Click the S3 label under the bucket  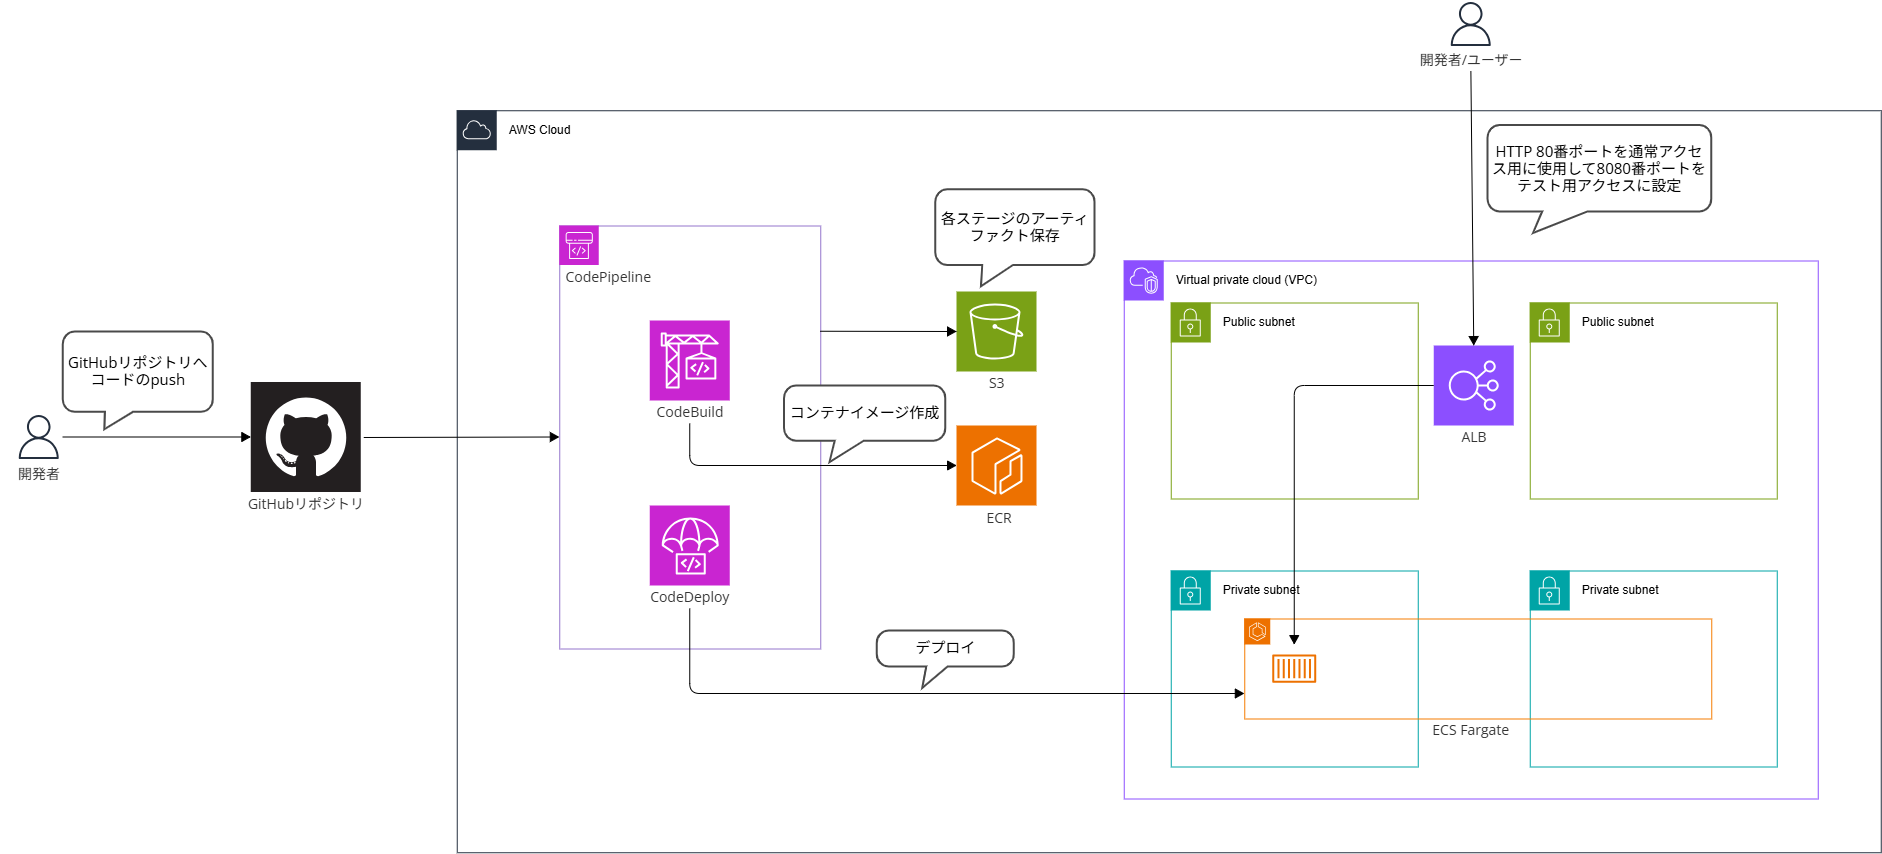coord(996,383)
